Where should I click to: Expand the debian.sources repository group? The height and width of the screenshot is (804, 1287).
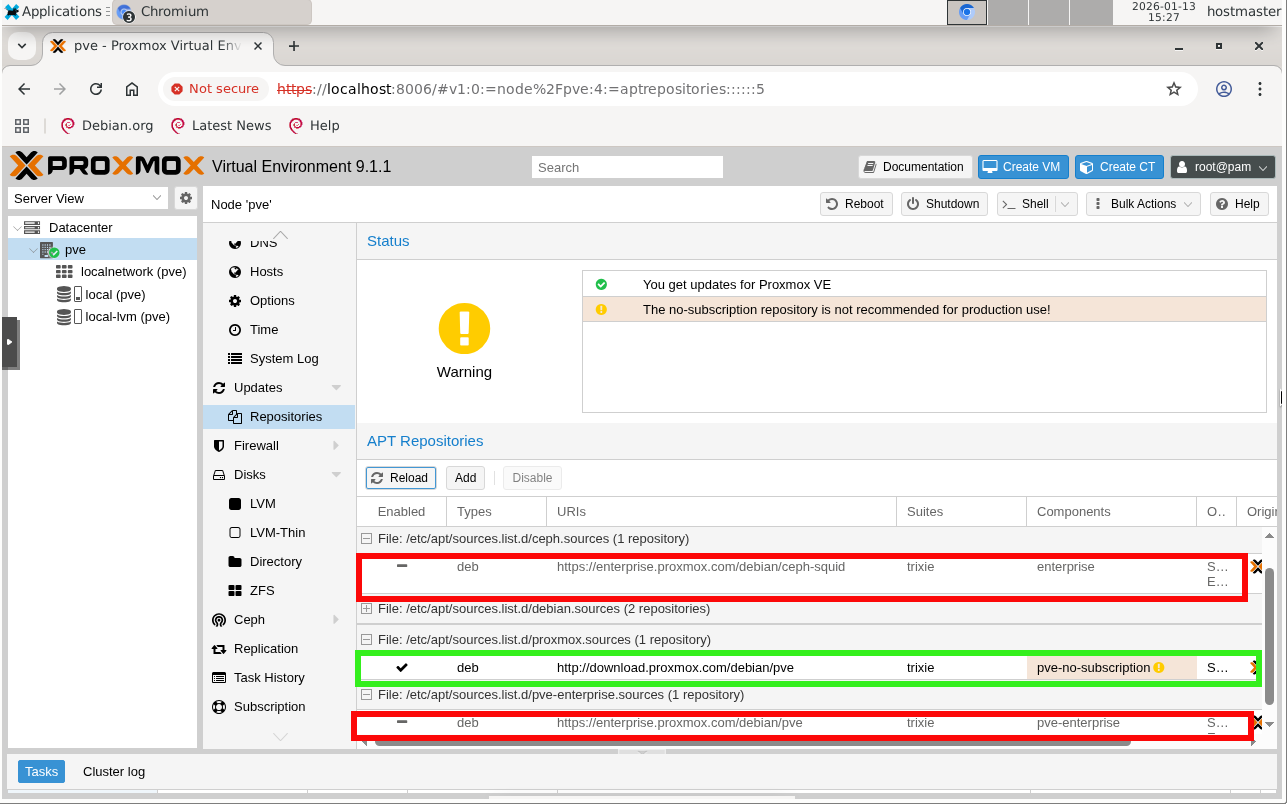pos(367,609)
